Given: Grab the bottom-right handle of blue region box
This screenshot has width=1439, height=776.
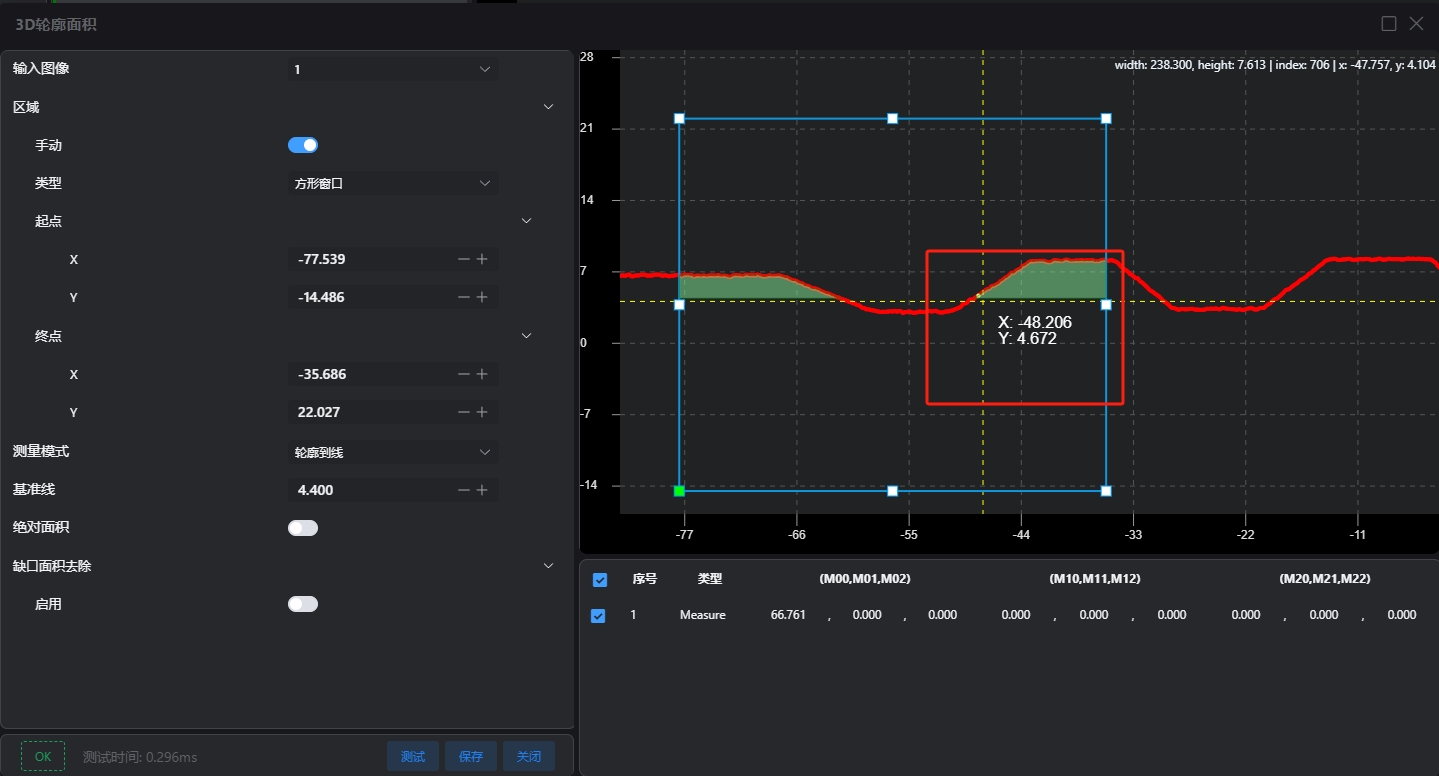Looking at the screenshot, I should pos(1106,491).
